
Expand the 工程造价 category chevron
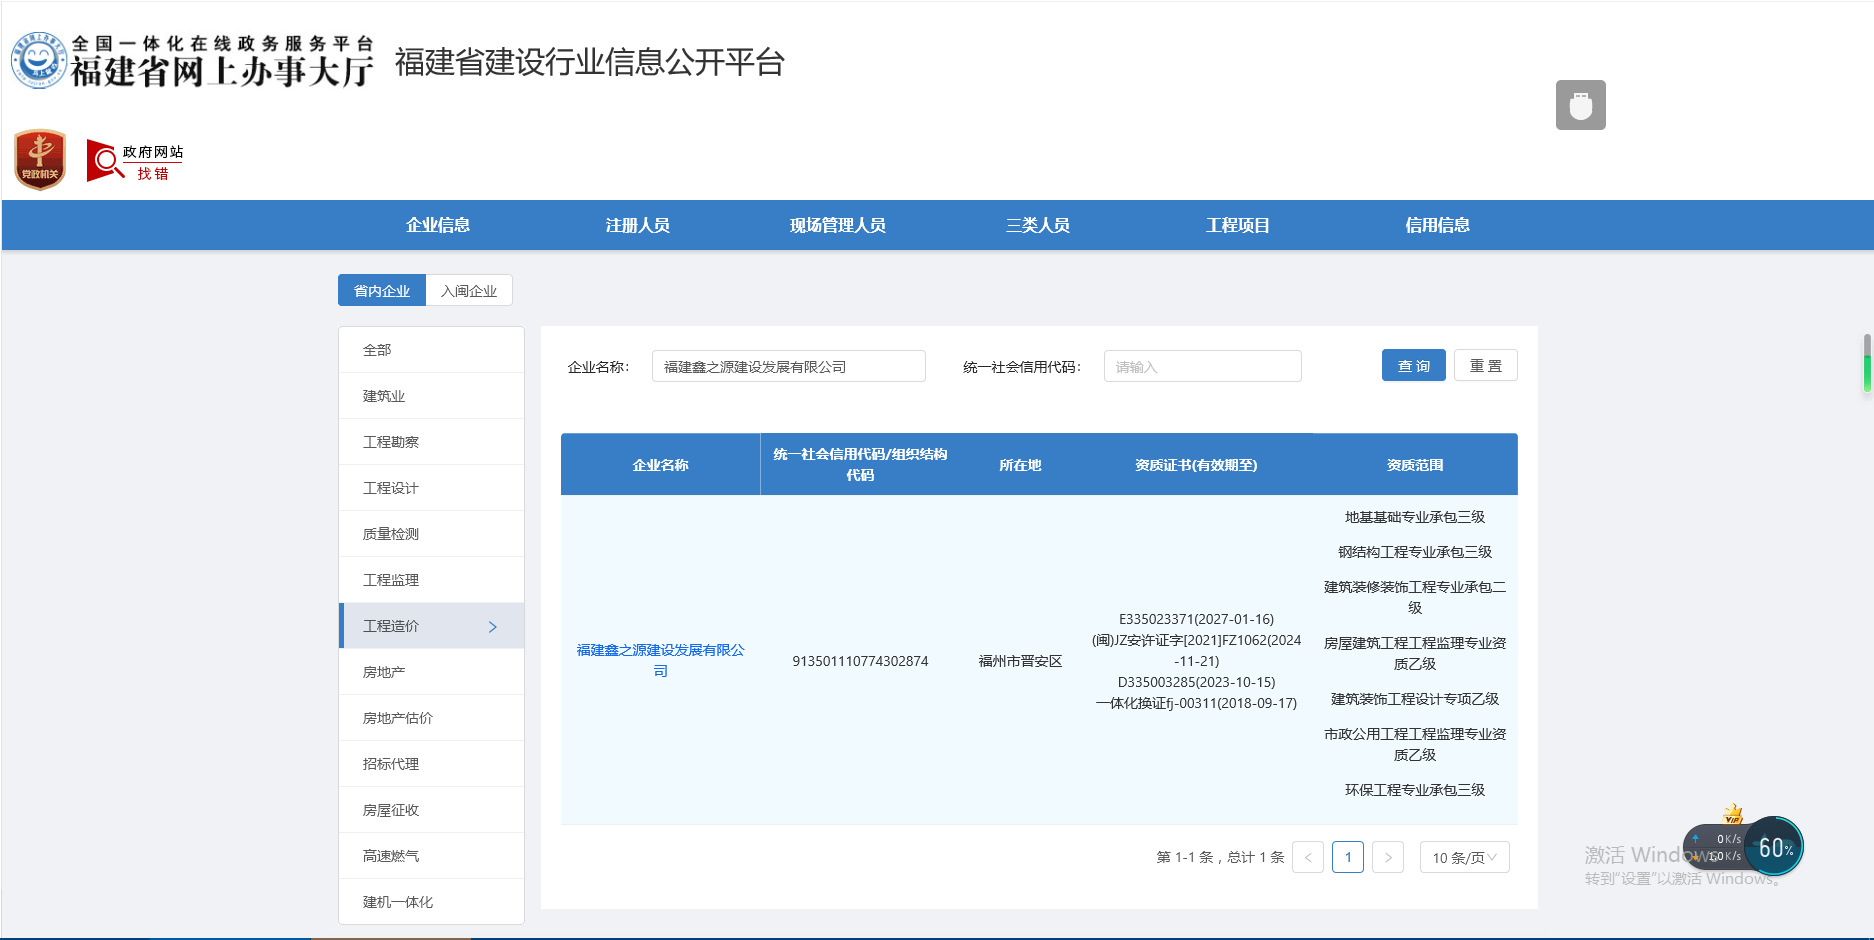pyautogui.click(x=492, y=626)
